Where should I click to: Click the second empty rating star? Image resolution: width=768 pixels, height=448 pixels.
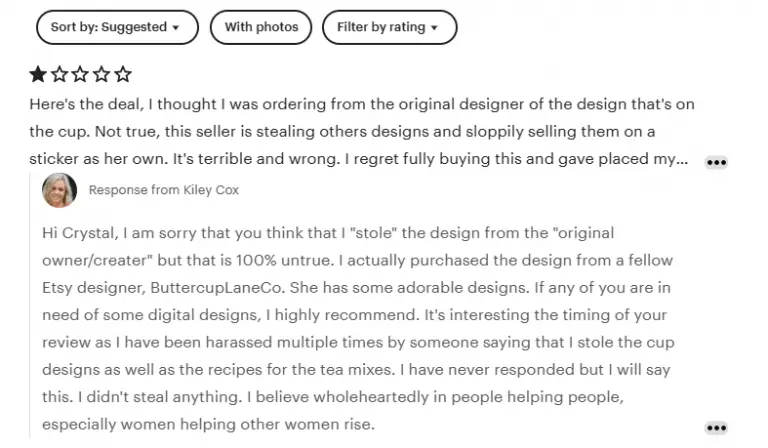pos(59,74)
